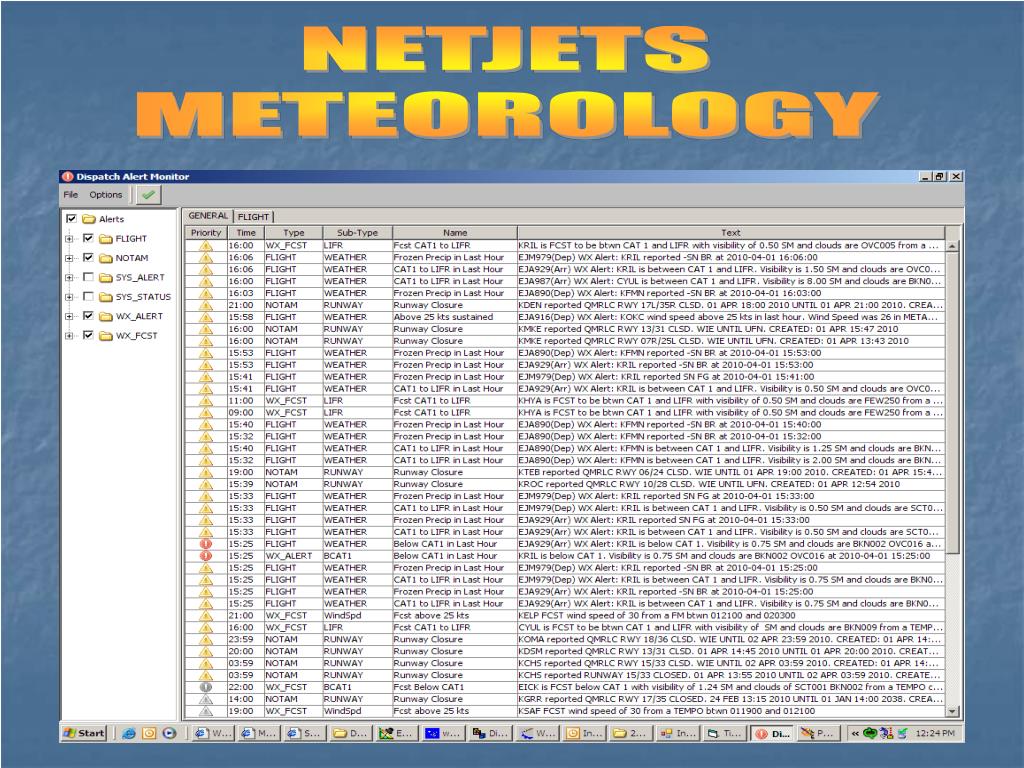Open the Options menu

click(106, 195)
